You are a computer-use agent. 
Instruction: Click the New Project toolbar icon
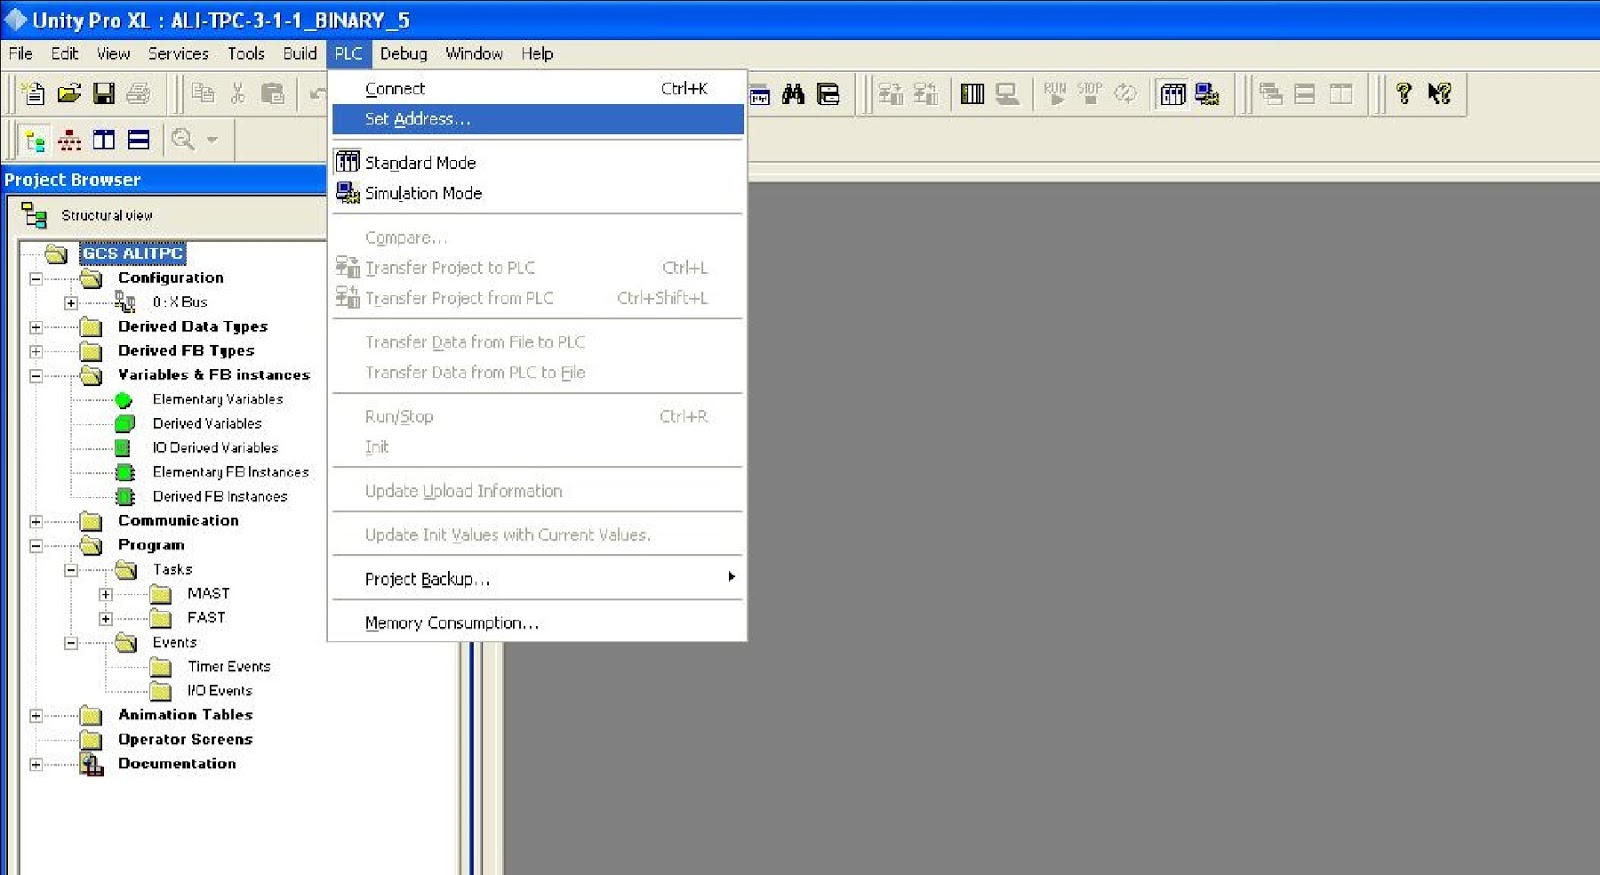coord(33,93)
